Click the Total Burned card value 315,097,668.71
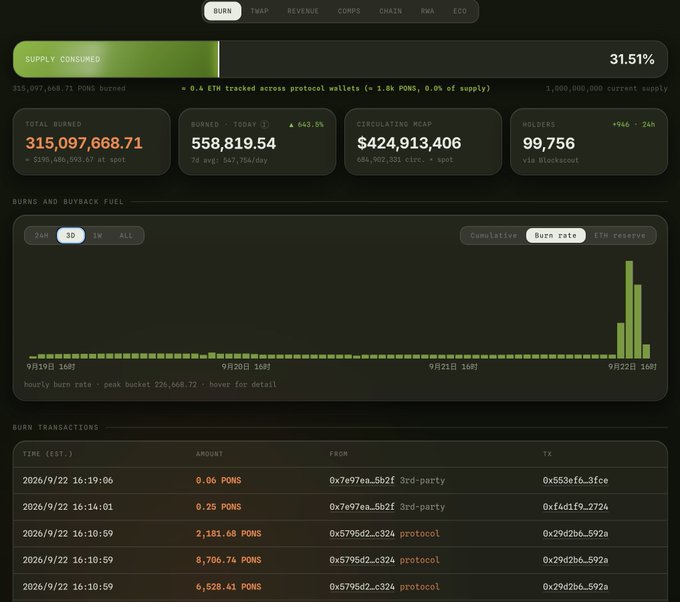This screenshot has width=680, height=602. coord(84,143)
